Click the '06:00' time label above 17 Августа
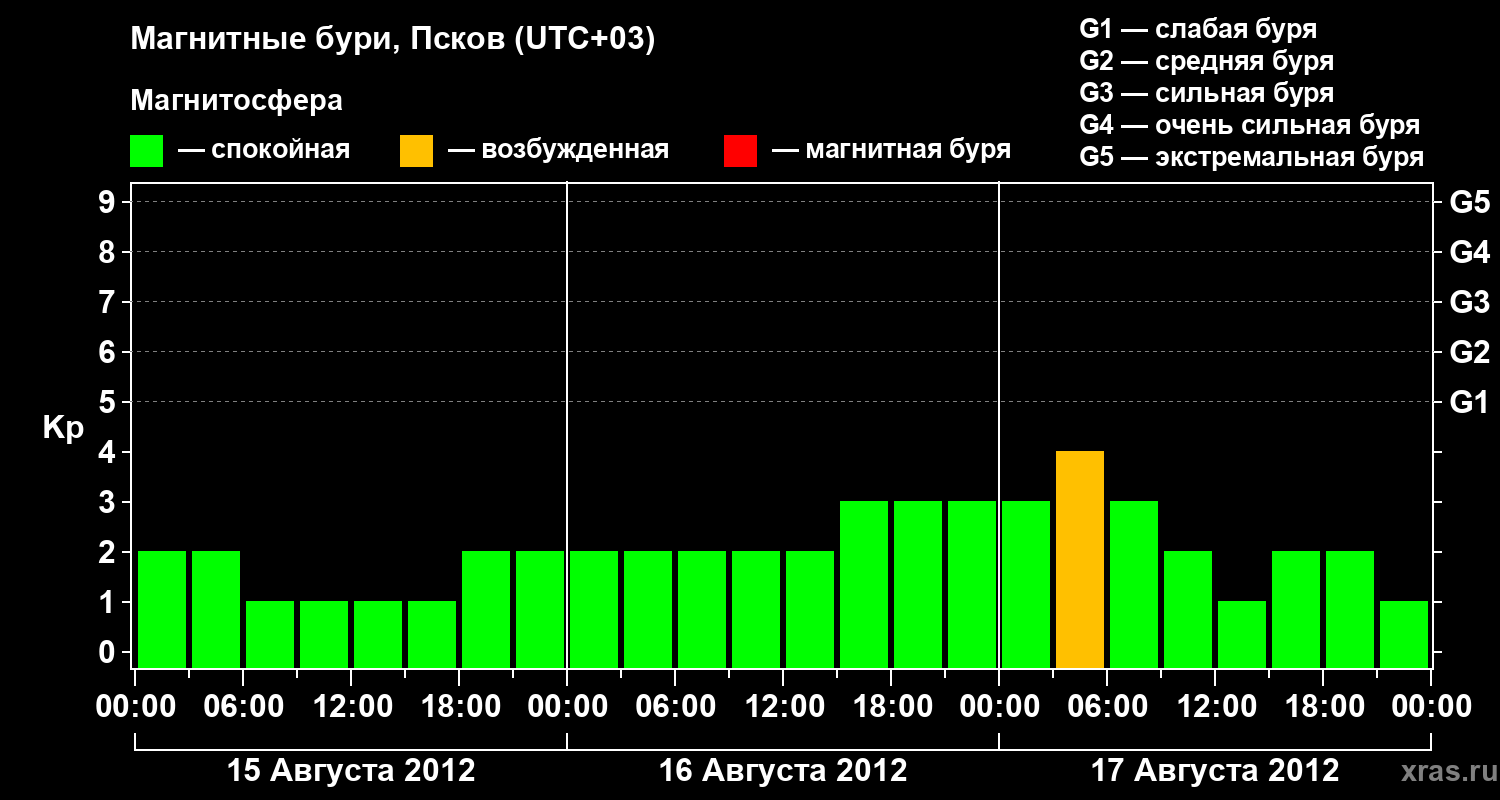 (x=1107, y=707)
